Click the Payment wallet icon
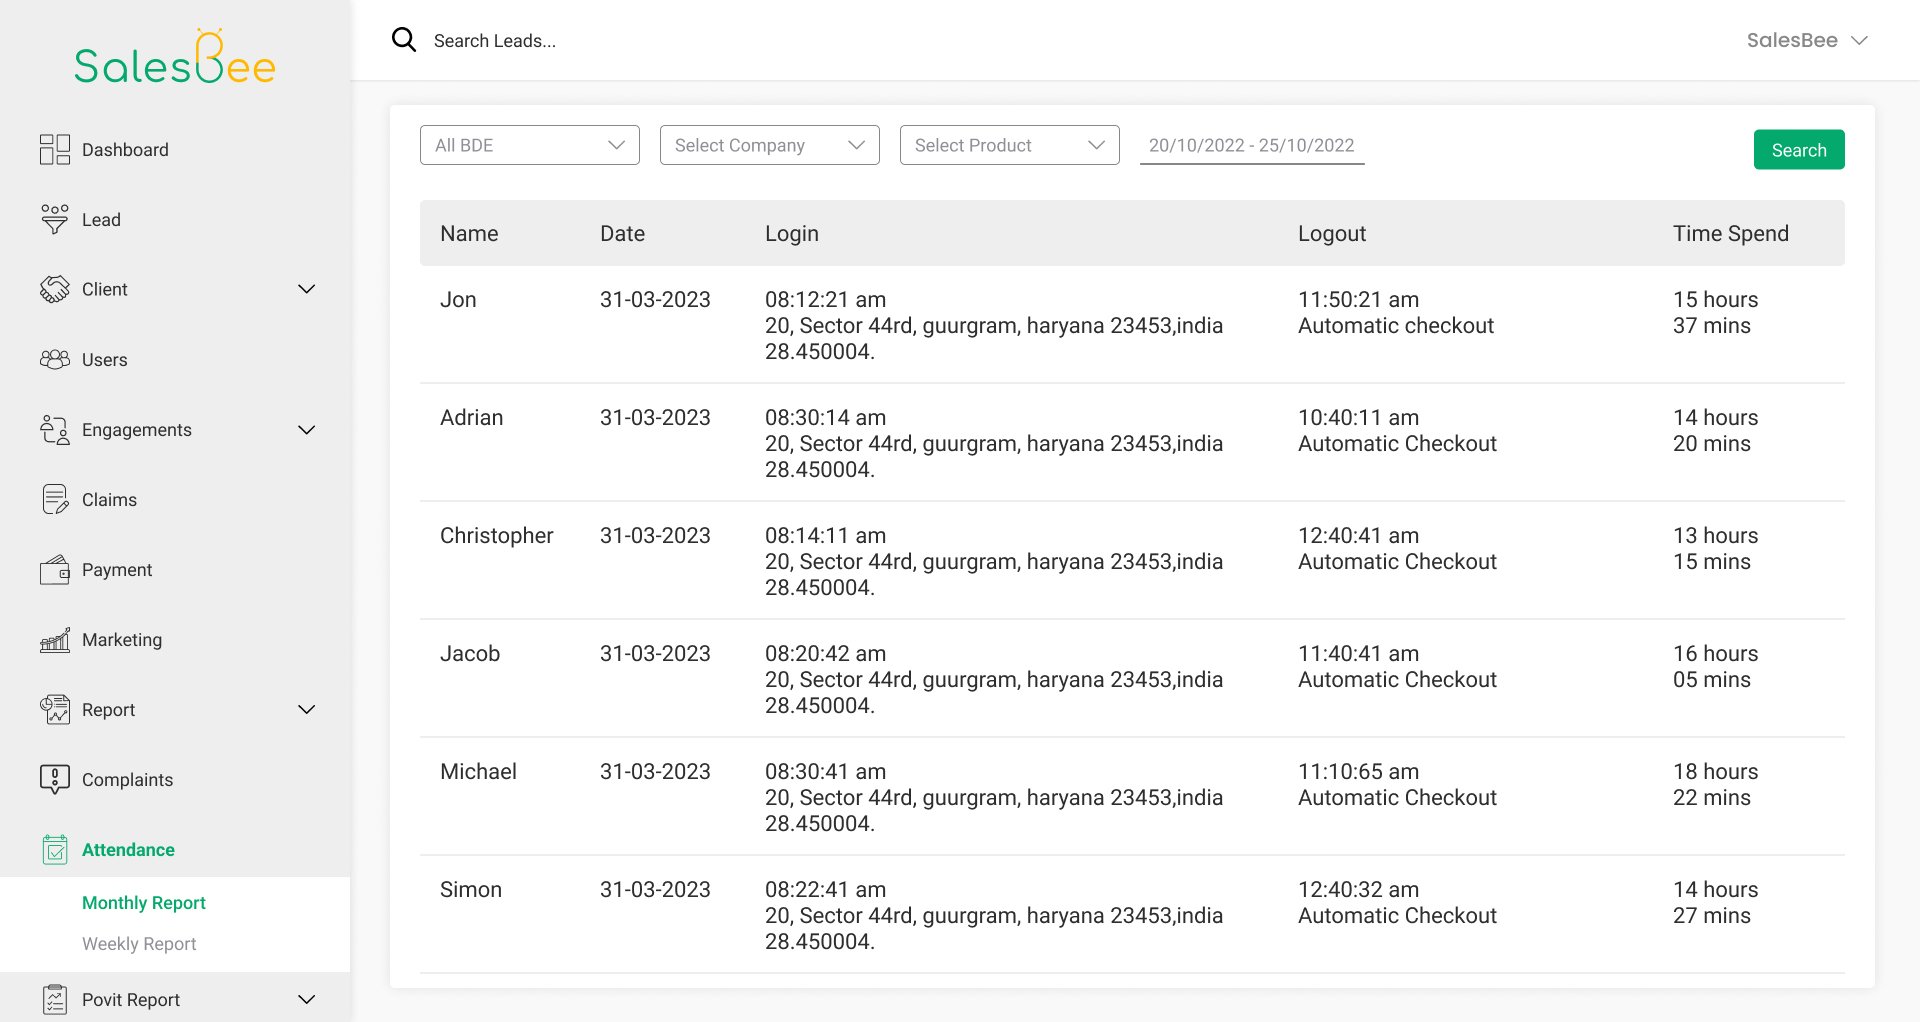The image size is (1920, 1022). pos(54,570)
